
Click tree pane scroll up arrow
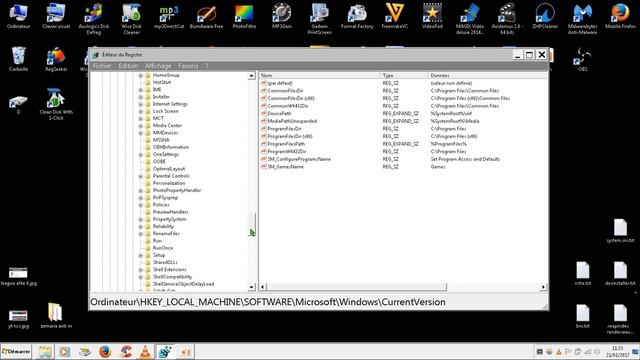coord(251,76)
